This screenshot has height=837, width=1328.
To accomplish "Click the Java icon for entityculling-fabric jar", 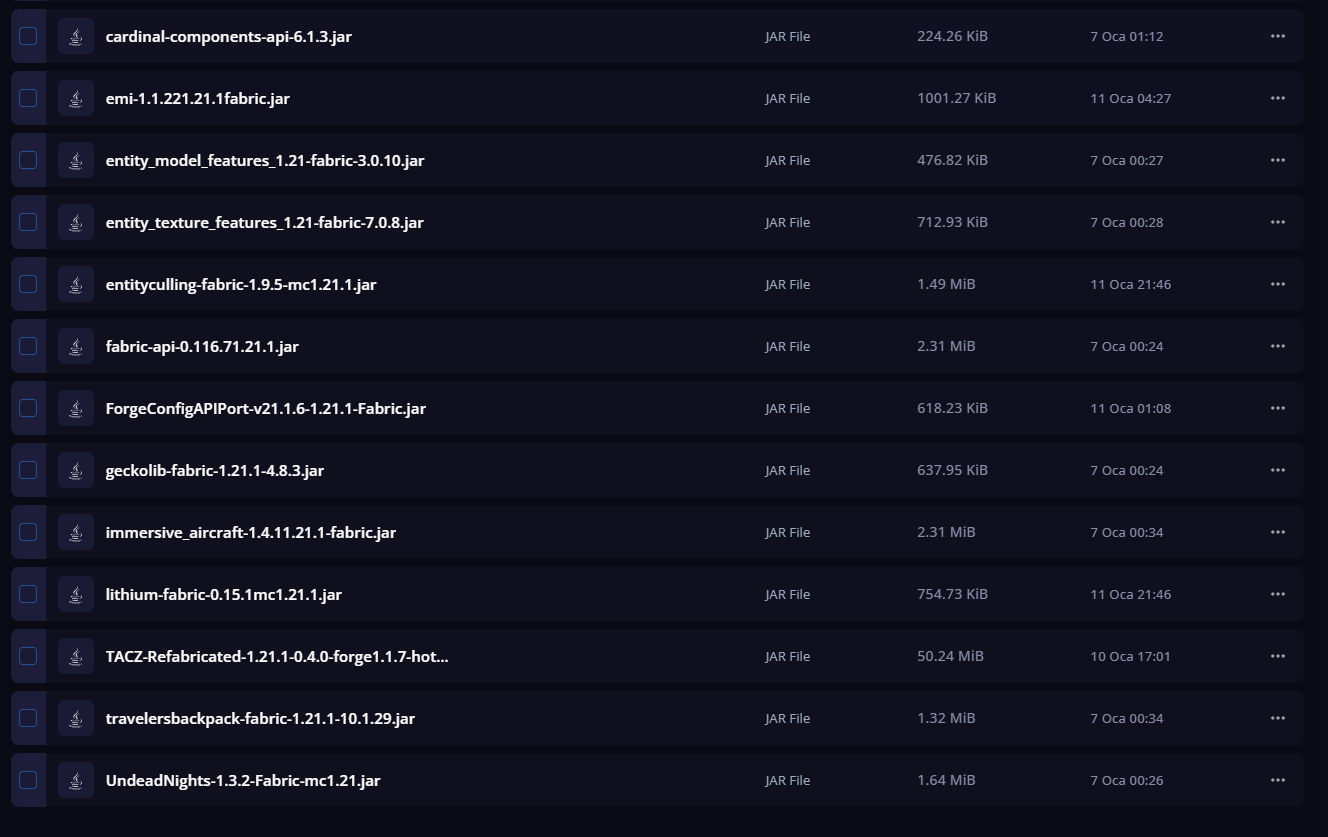I will pyautogui.click(x=76, y=285).
